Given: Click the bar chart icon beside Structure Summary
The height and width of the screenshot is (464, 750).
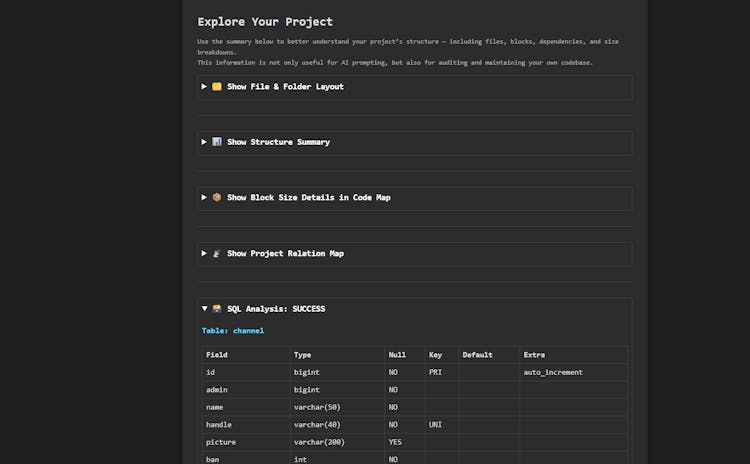Looking at the screenshot, I should (x=217, y=142).
